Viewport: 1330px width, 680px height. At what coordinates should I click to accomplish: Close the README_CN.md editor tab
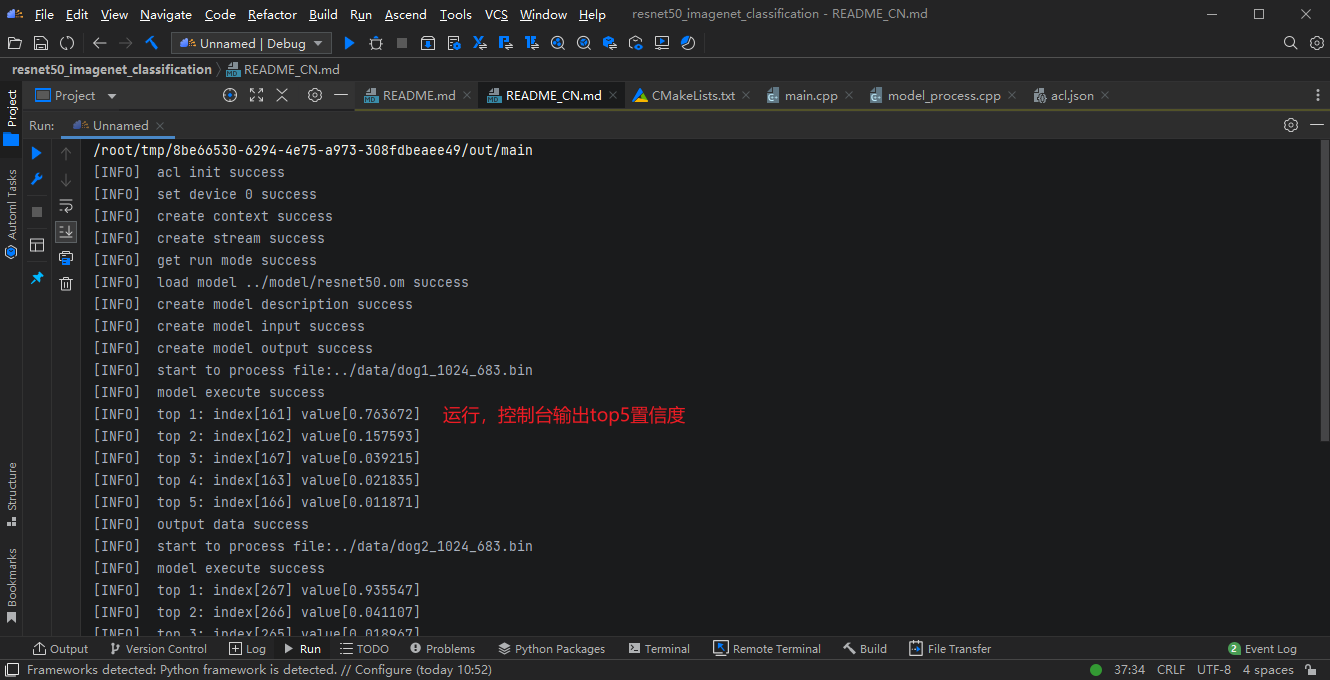click(x=613, y=95)
